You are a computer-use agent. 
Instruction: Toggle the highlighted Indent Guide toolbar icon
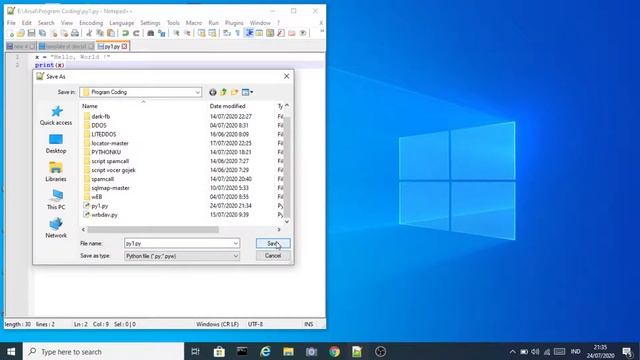click(249, 33)
